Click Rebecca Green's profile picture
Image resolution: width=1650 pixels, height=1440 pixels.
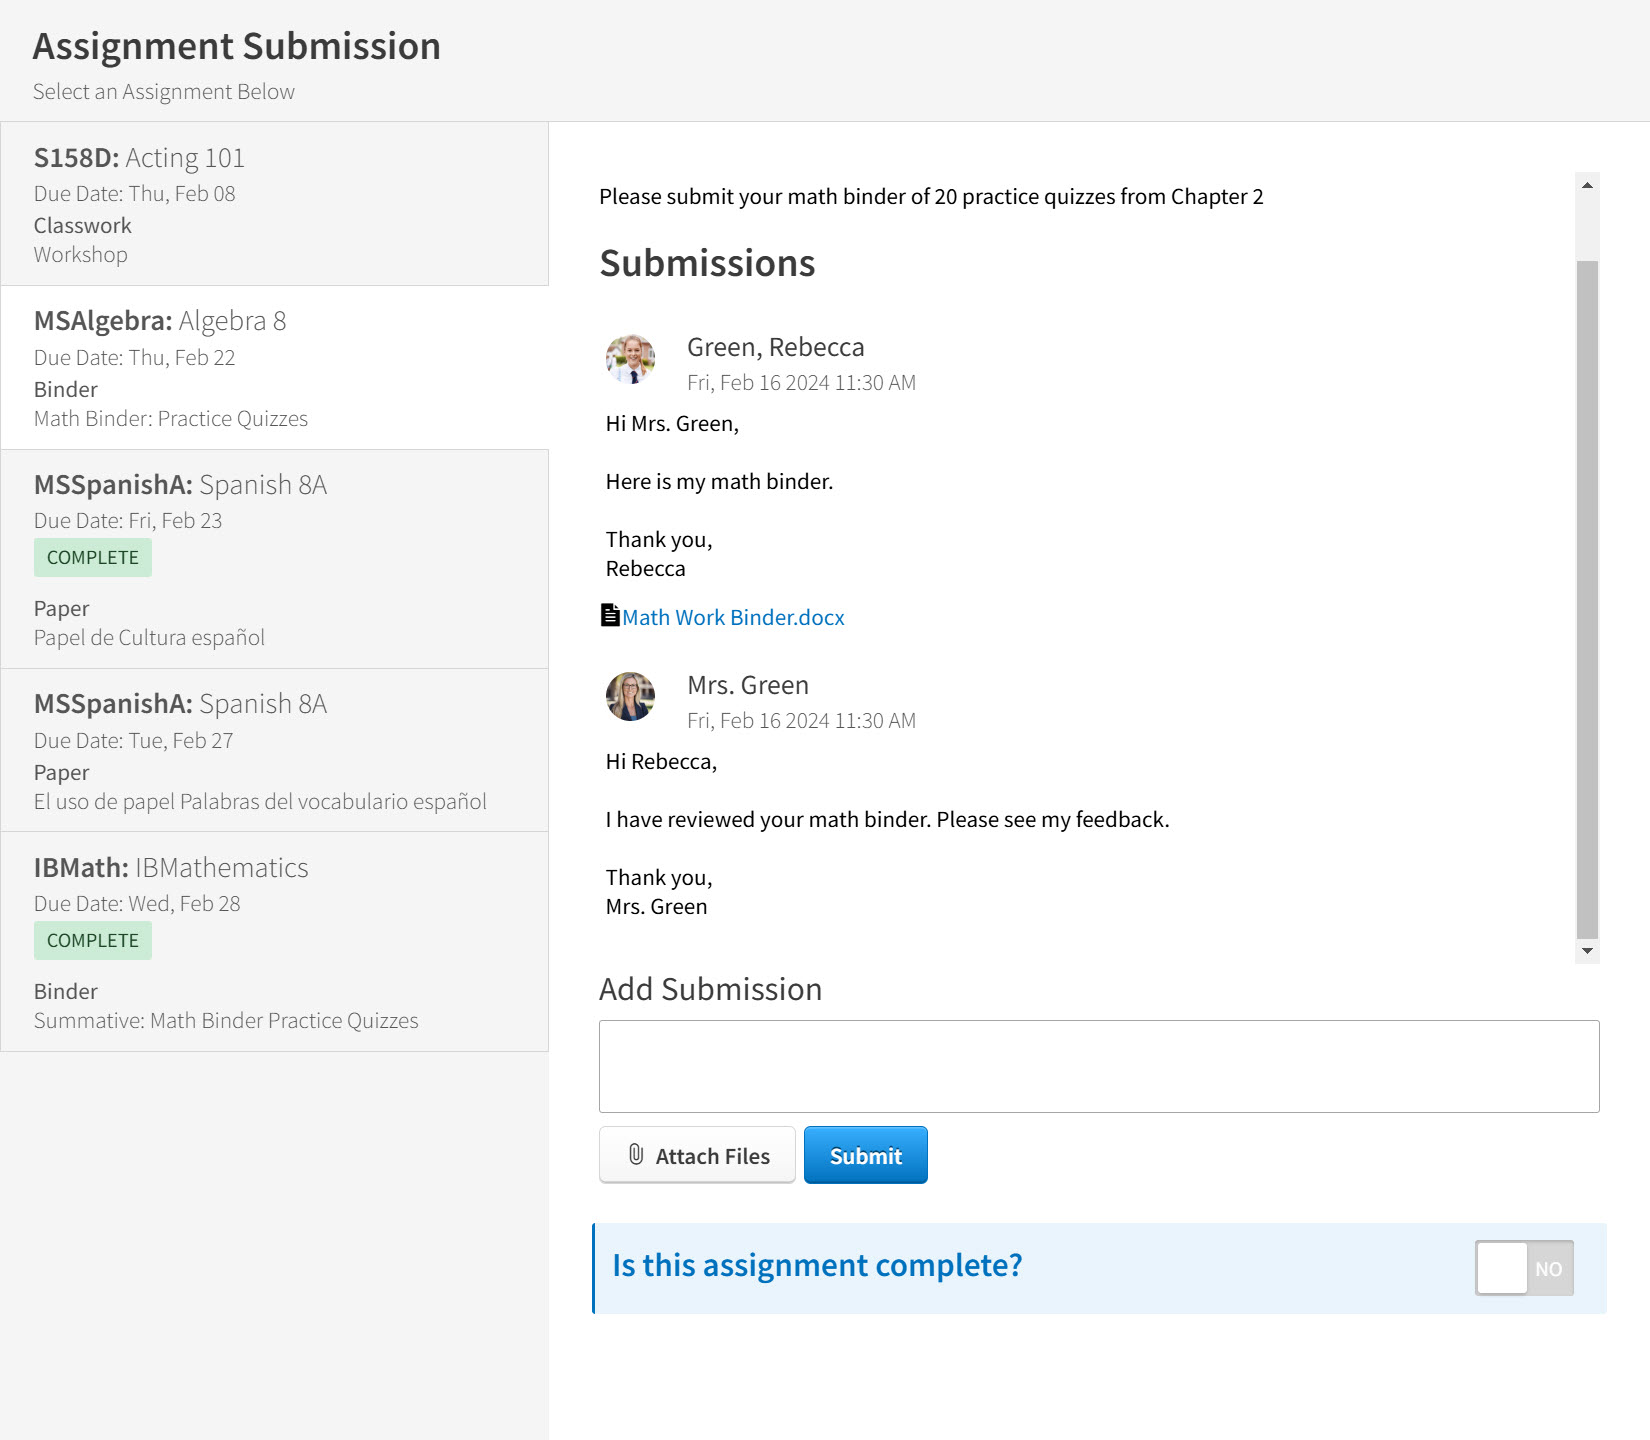tap(629, 361)
